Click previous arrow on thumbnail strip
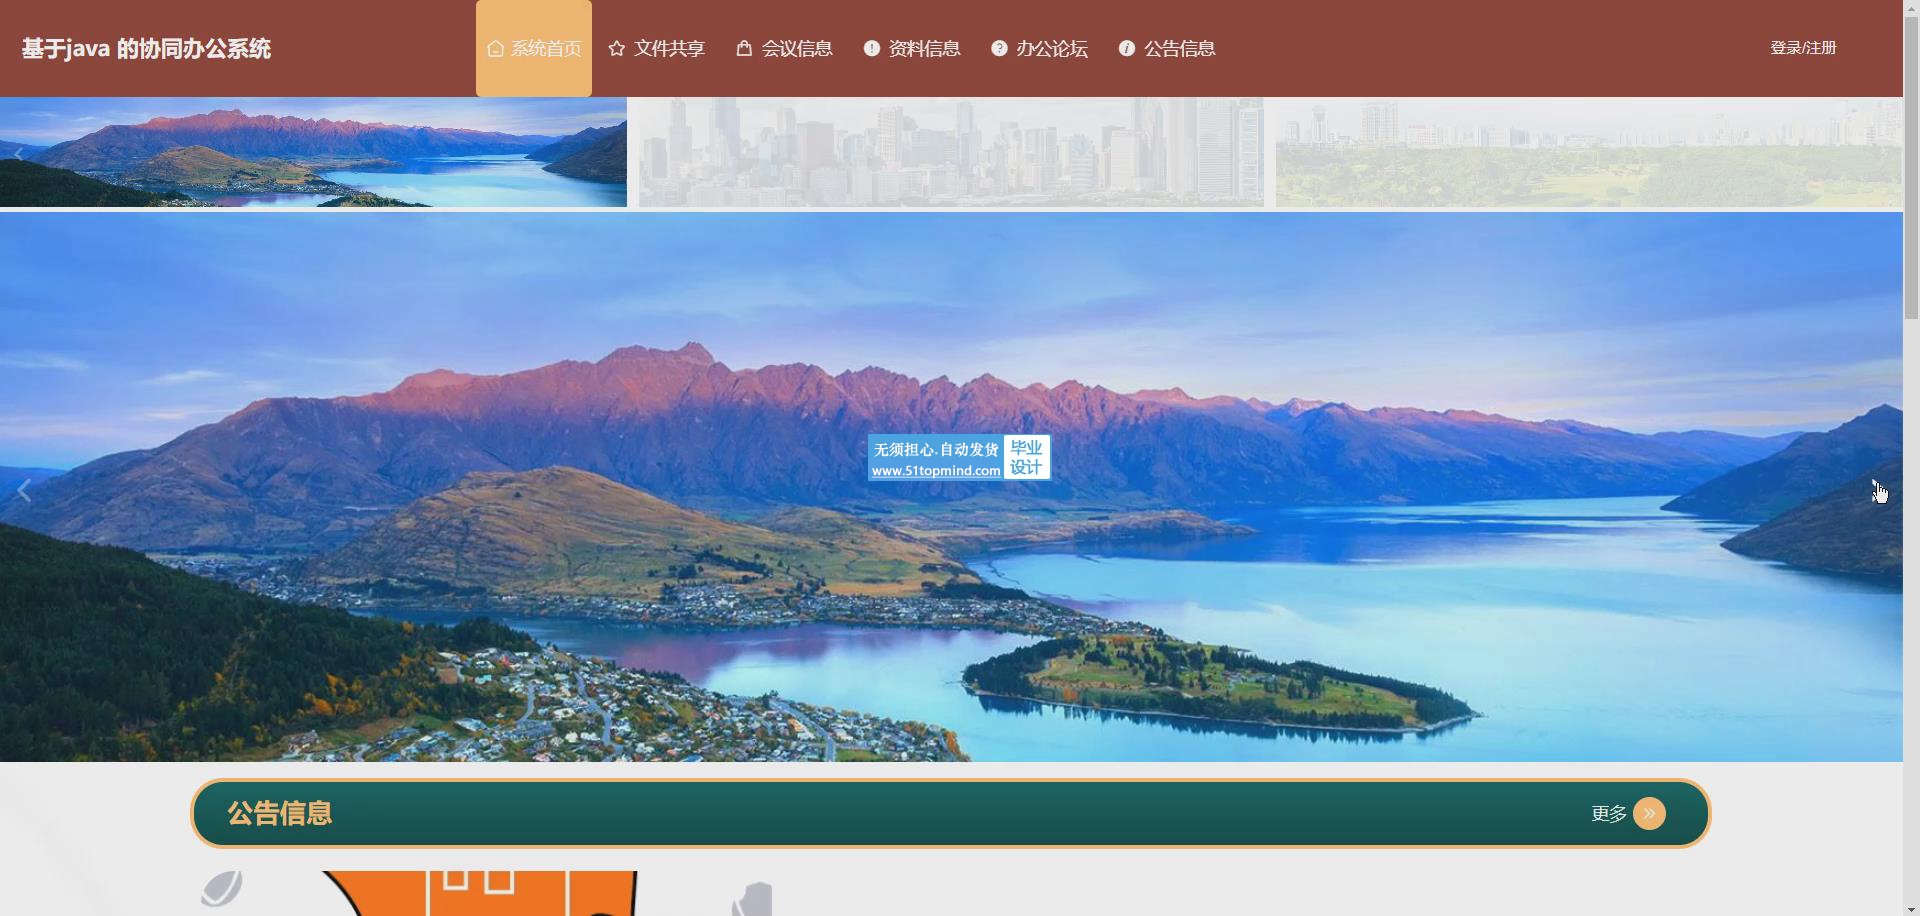The height and width of the screenshot is (916, 1920). coord(19,154)
